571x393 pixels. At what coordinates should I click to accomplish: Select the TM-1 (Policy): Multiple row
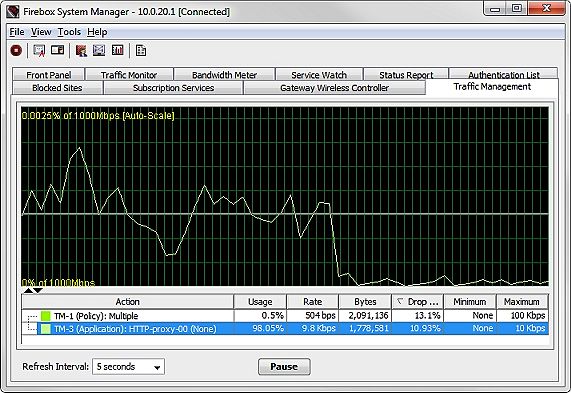[285, 315]
